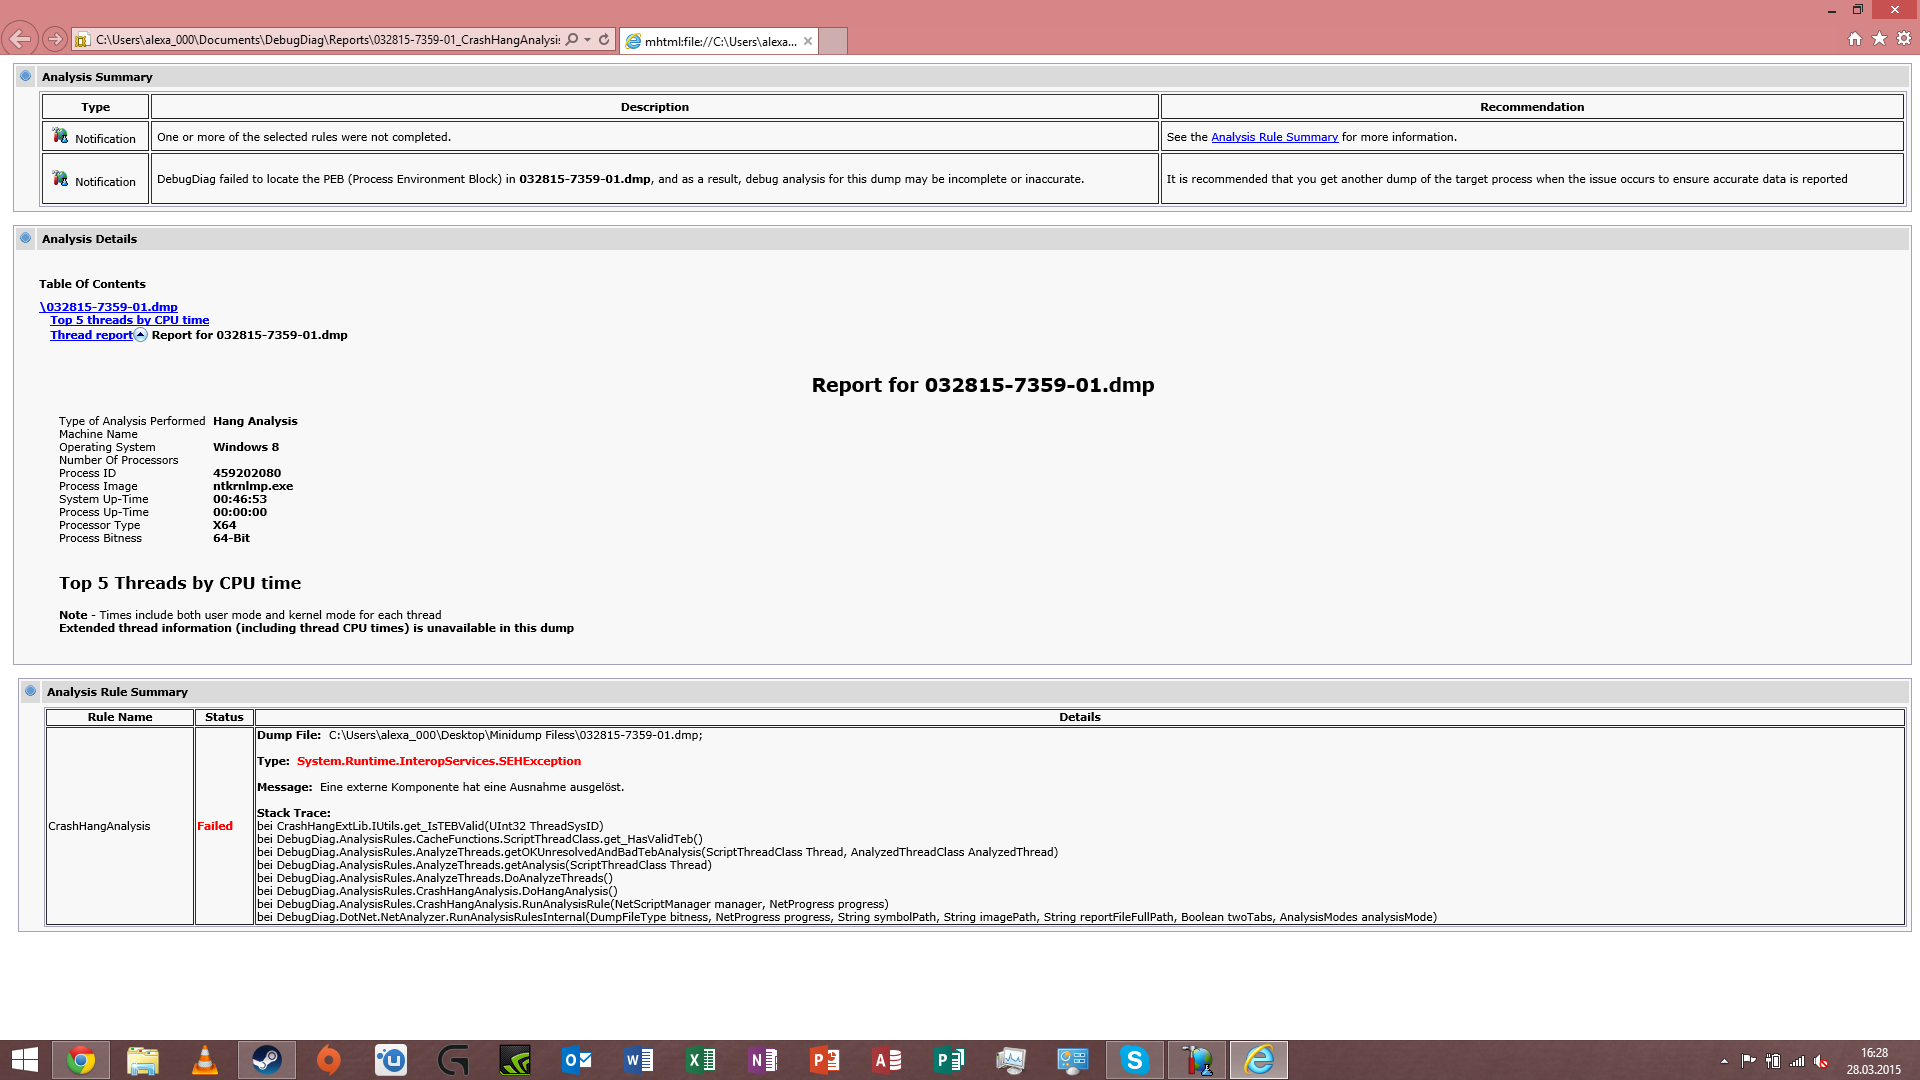Image resolution: width=1920 pixels, height=1080 pixels.
Task: Launch Steam from the taskbar
Action: [267, 1060]
